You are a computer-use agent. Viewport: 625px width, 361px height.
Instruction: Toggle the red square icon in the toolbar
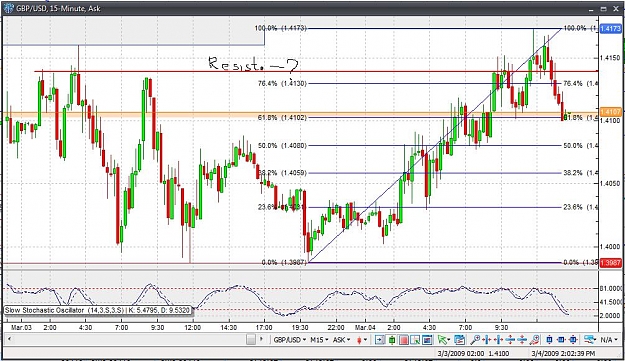pos(403,340)
